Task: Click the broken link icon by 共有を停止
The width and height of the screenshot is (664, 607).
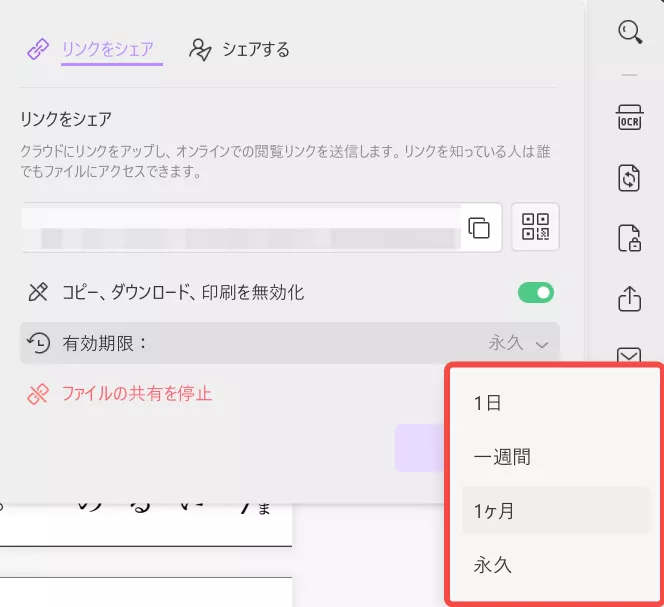Action: (38, 394)
